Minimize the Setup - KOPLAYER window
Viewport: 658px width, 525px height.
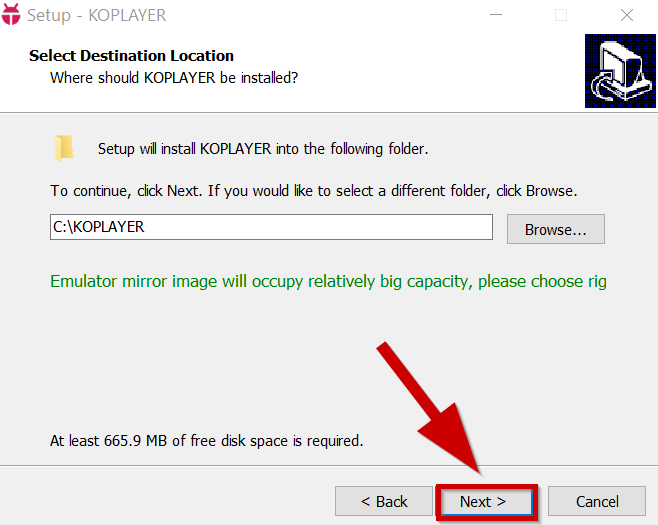[x=496, y=15]
